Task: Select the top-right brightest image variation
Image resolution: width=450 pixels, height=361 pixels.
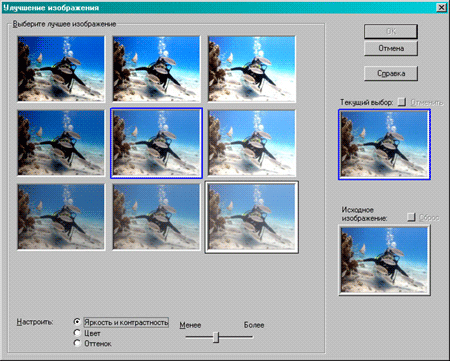Action: [252, 69]
